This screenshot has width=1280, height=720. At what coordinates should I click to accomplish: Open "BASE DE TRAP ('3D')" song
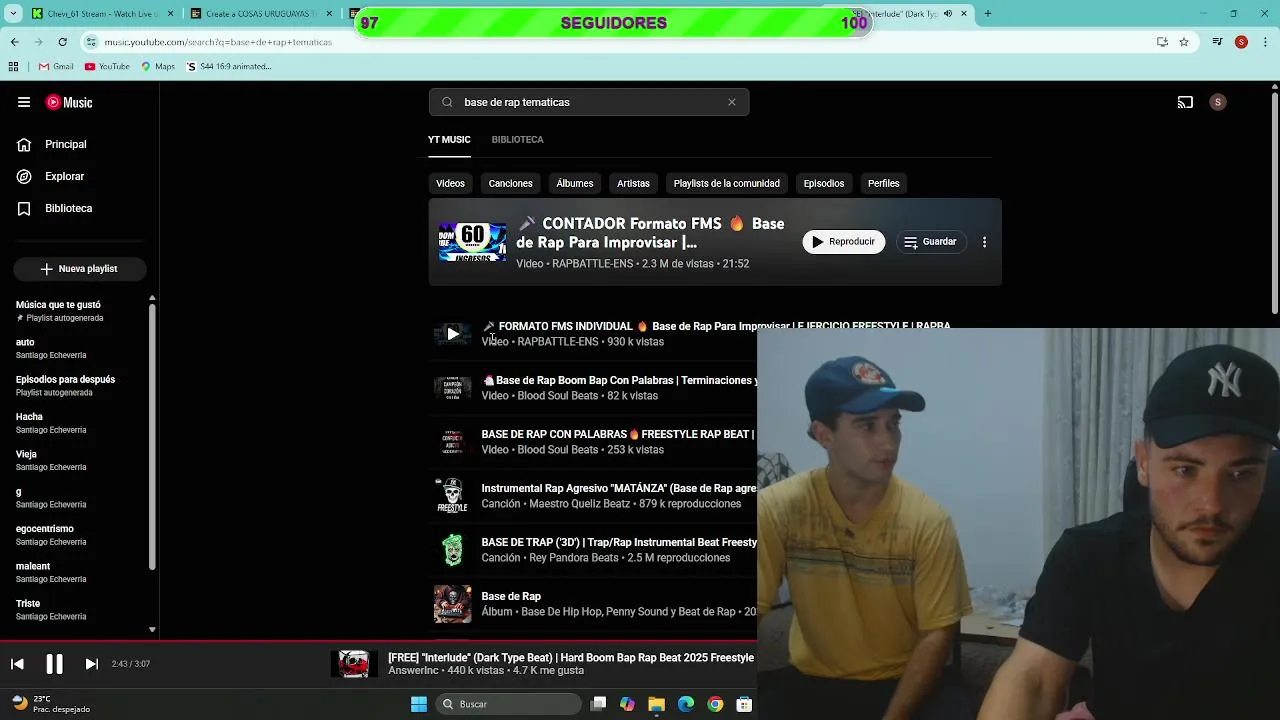click(x=619, y=542)
